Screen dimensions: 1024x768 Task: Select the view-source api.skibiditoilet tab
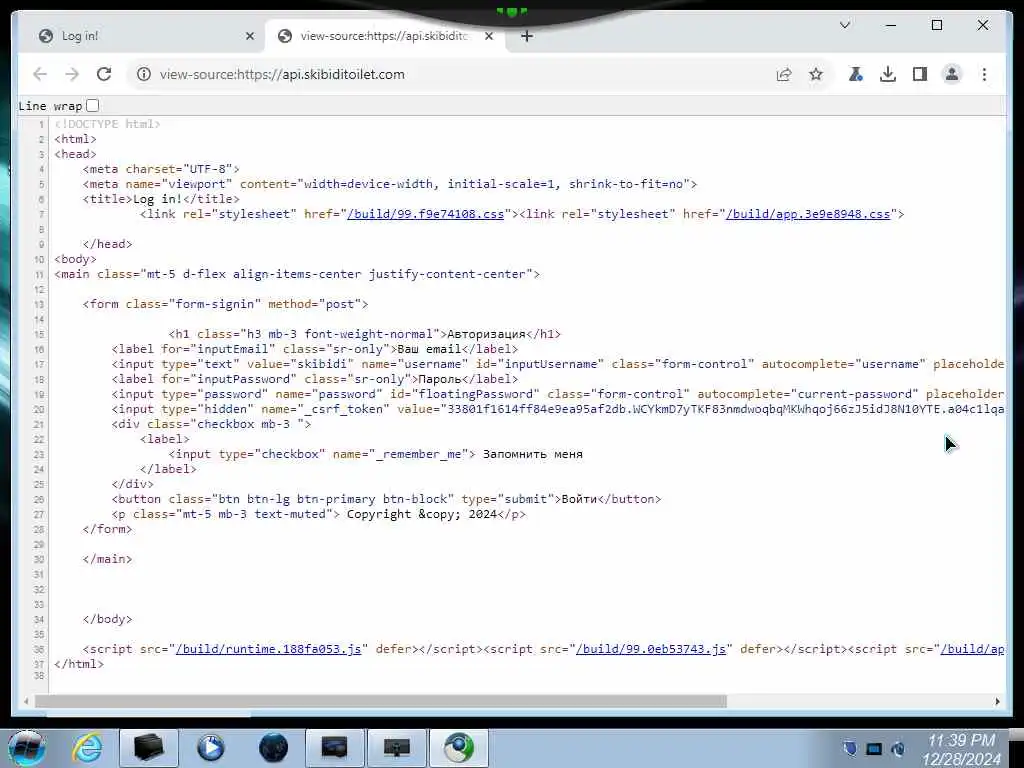click(384, 37)
